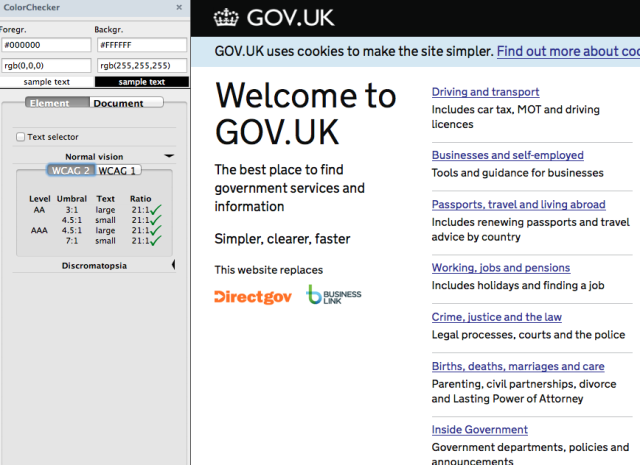This screenshot has width=640, height=465.
Task: Click 'Tools and guidance for businesses' text
Action: (x=518, y=173)
